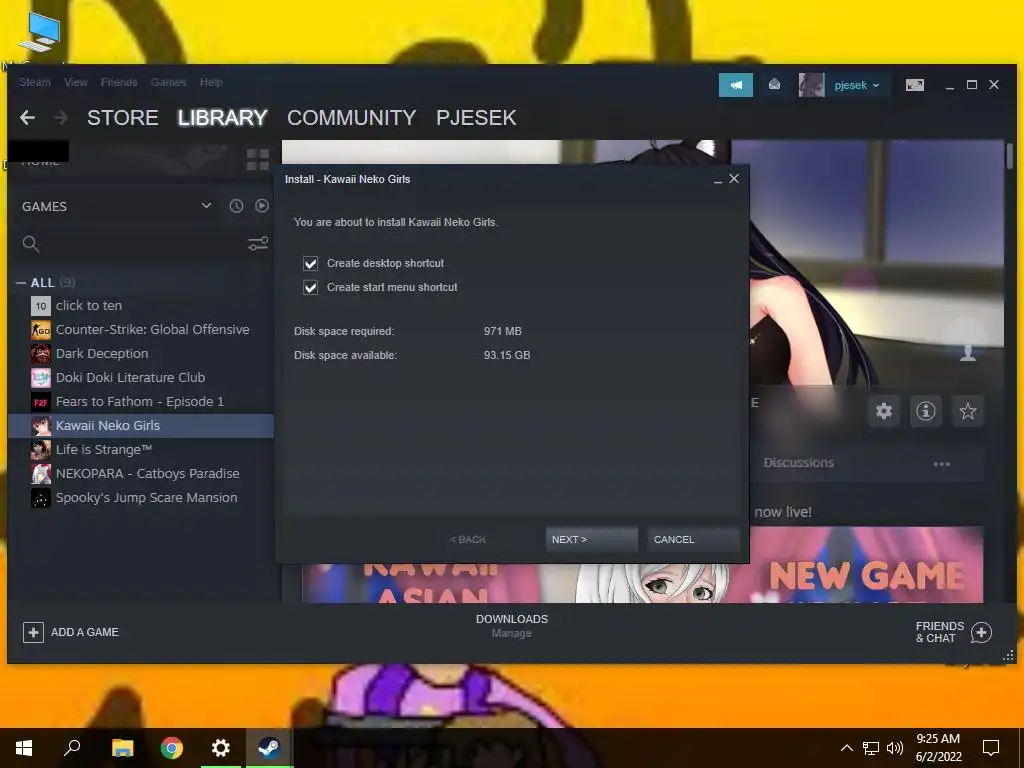The width and height of the screenshot is (1024, 768).
Task: Open the Steam announcements megaphone icon
Action: tap(735, 85)
